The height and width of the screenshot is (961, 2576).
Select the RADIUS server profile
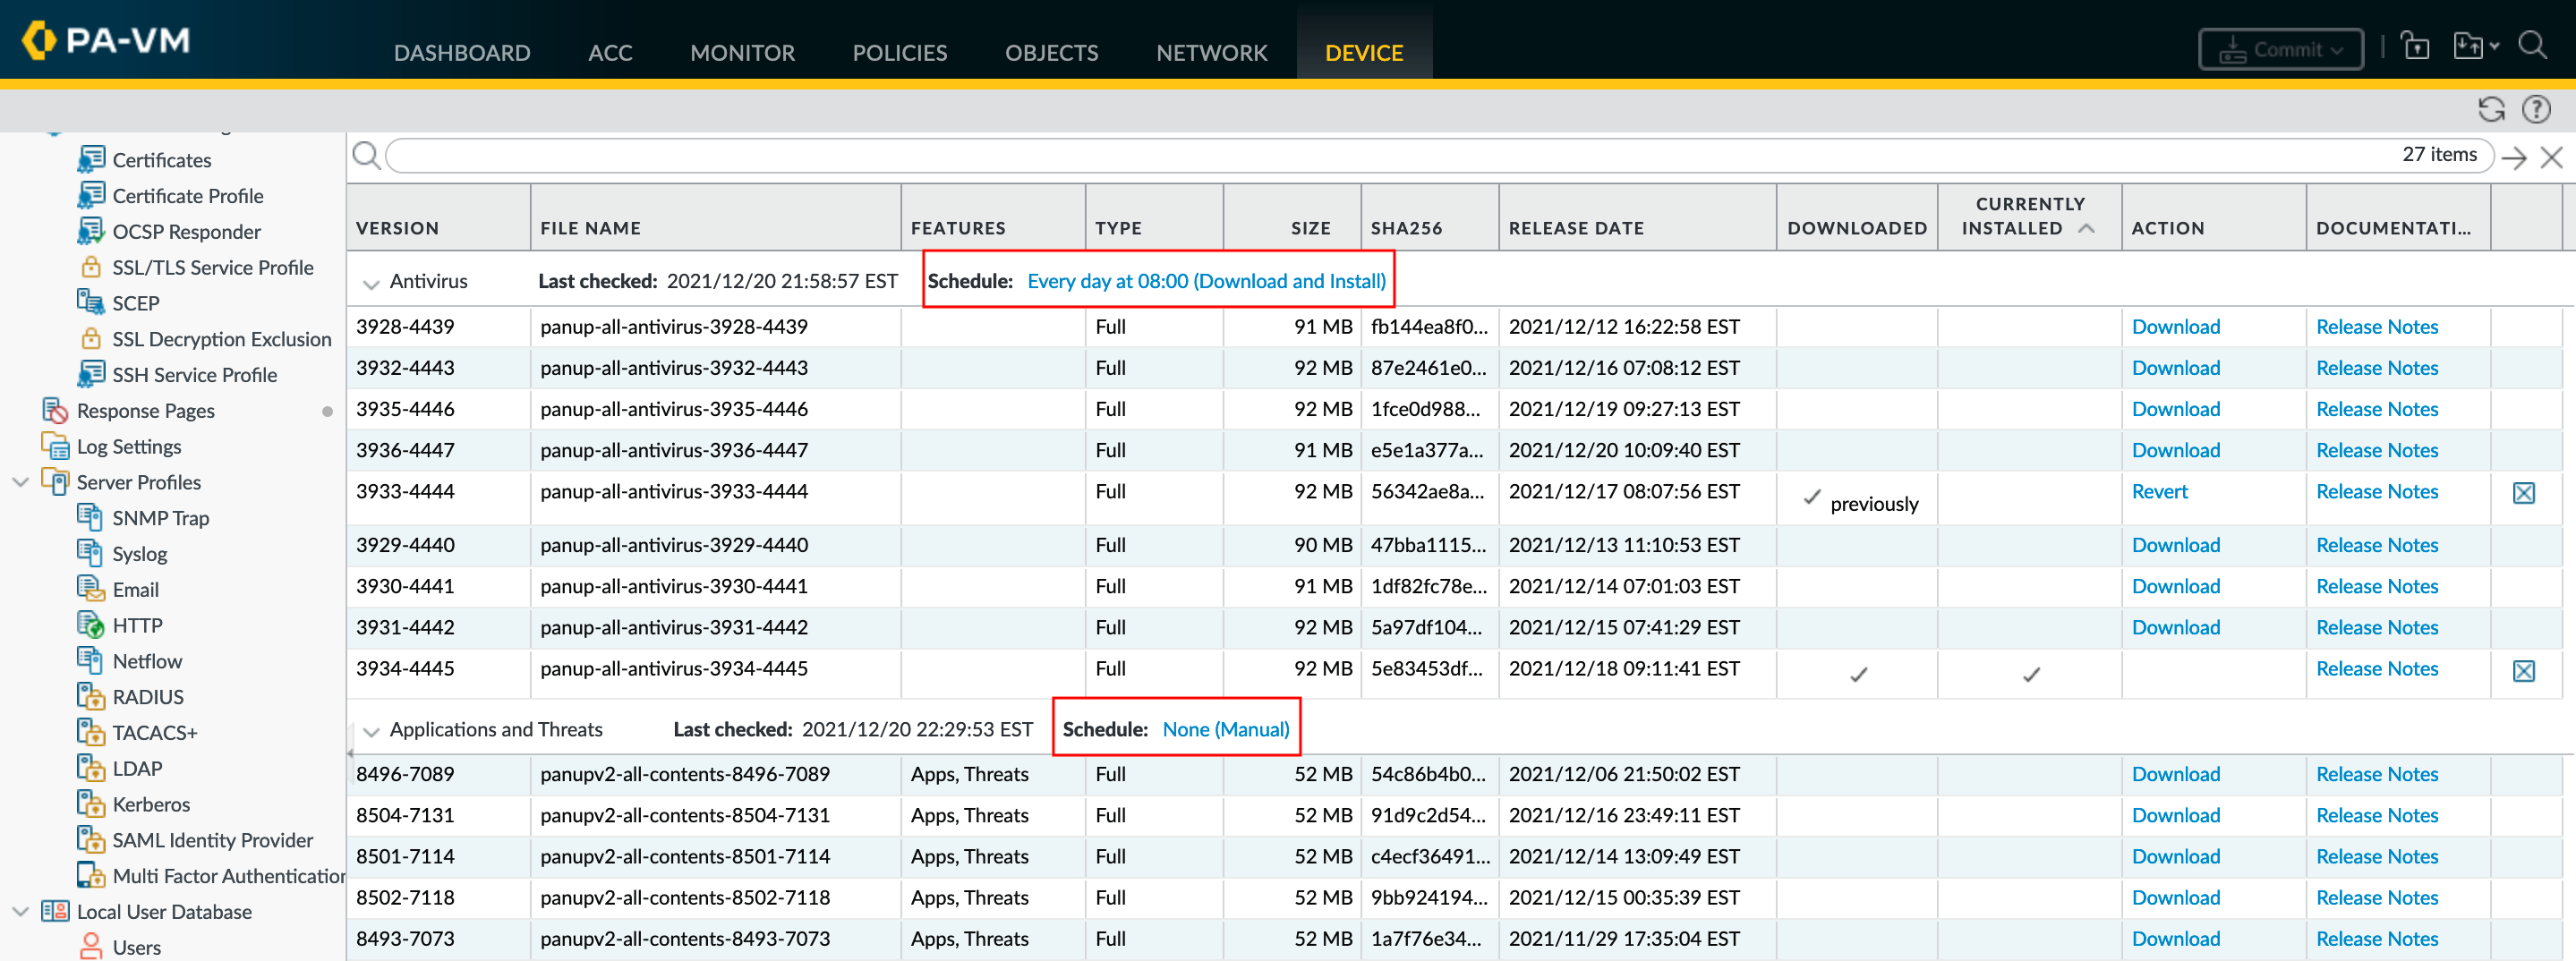click(x=147, y=697)
